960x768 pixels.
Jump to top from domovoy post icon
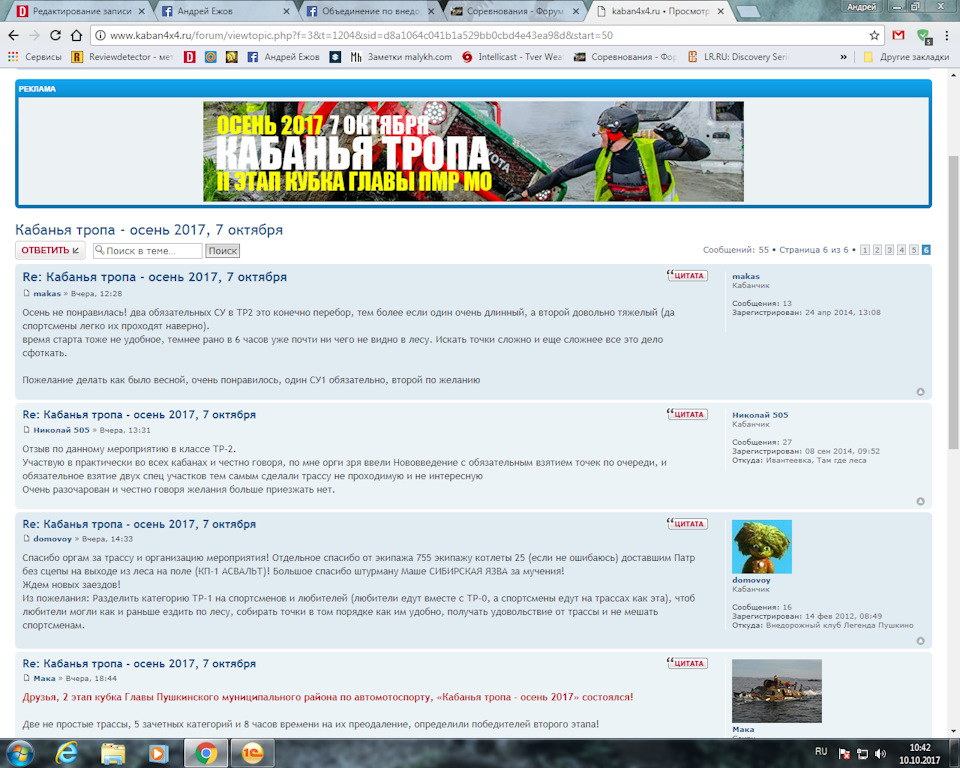(920, 641)
